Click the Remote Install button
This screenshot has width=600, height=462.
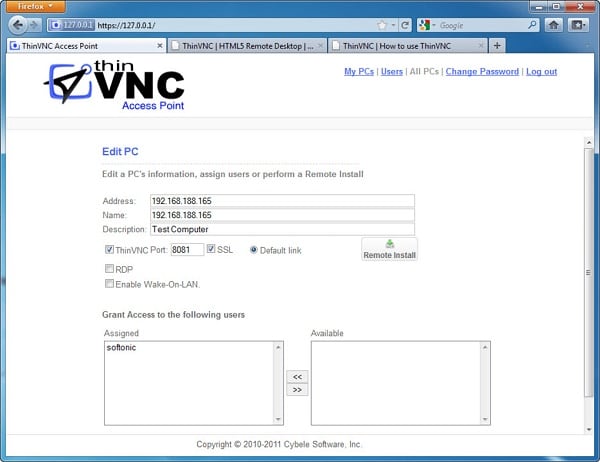click(x=389, y=249)
